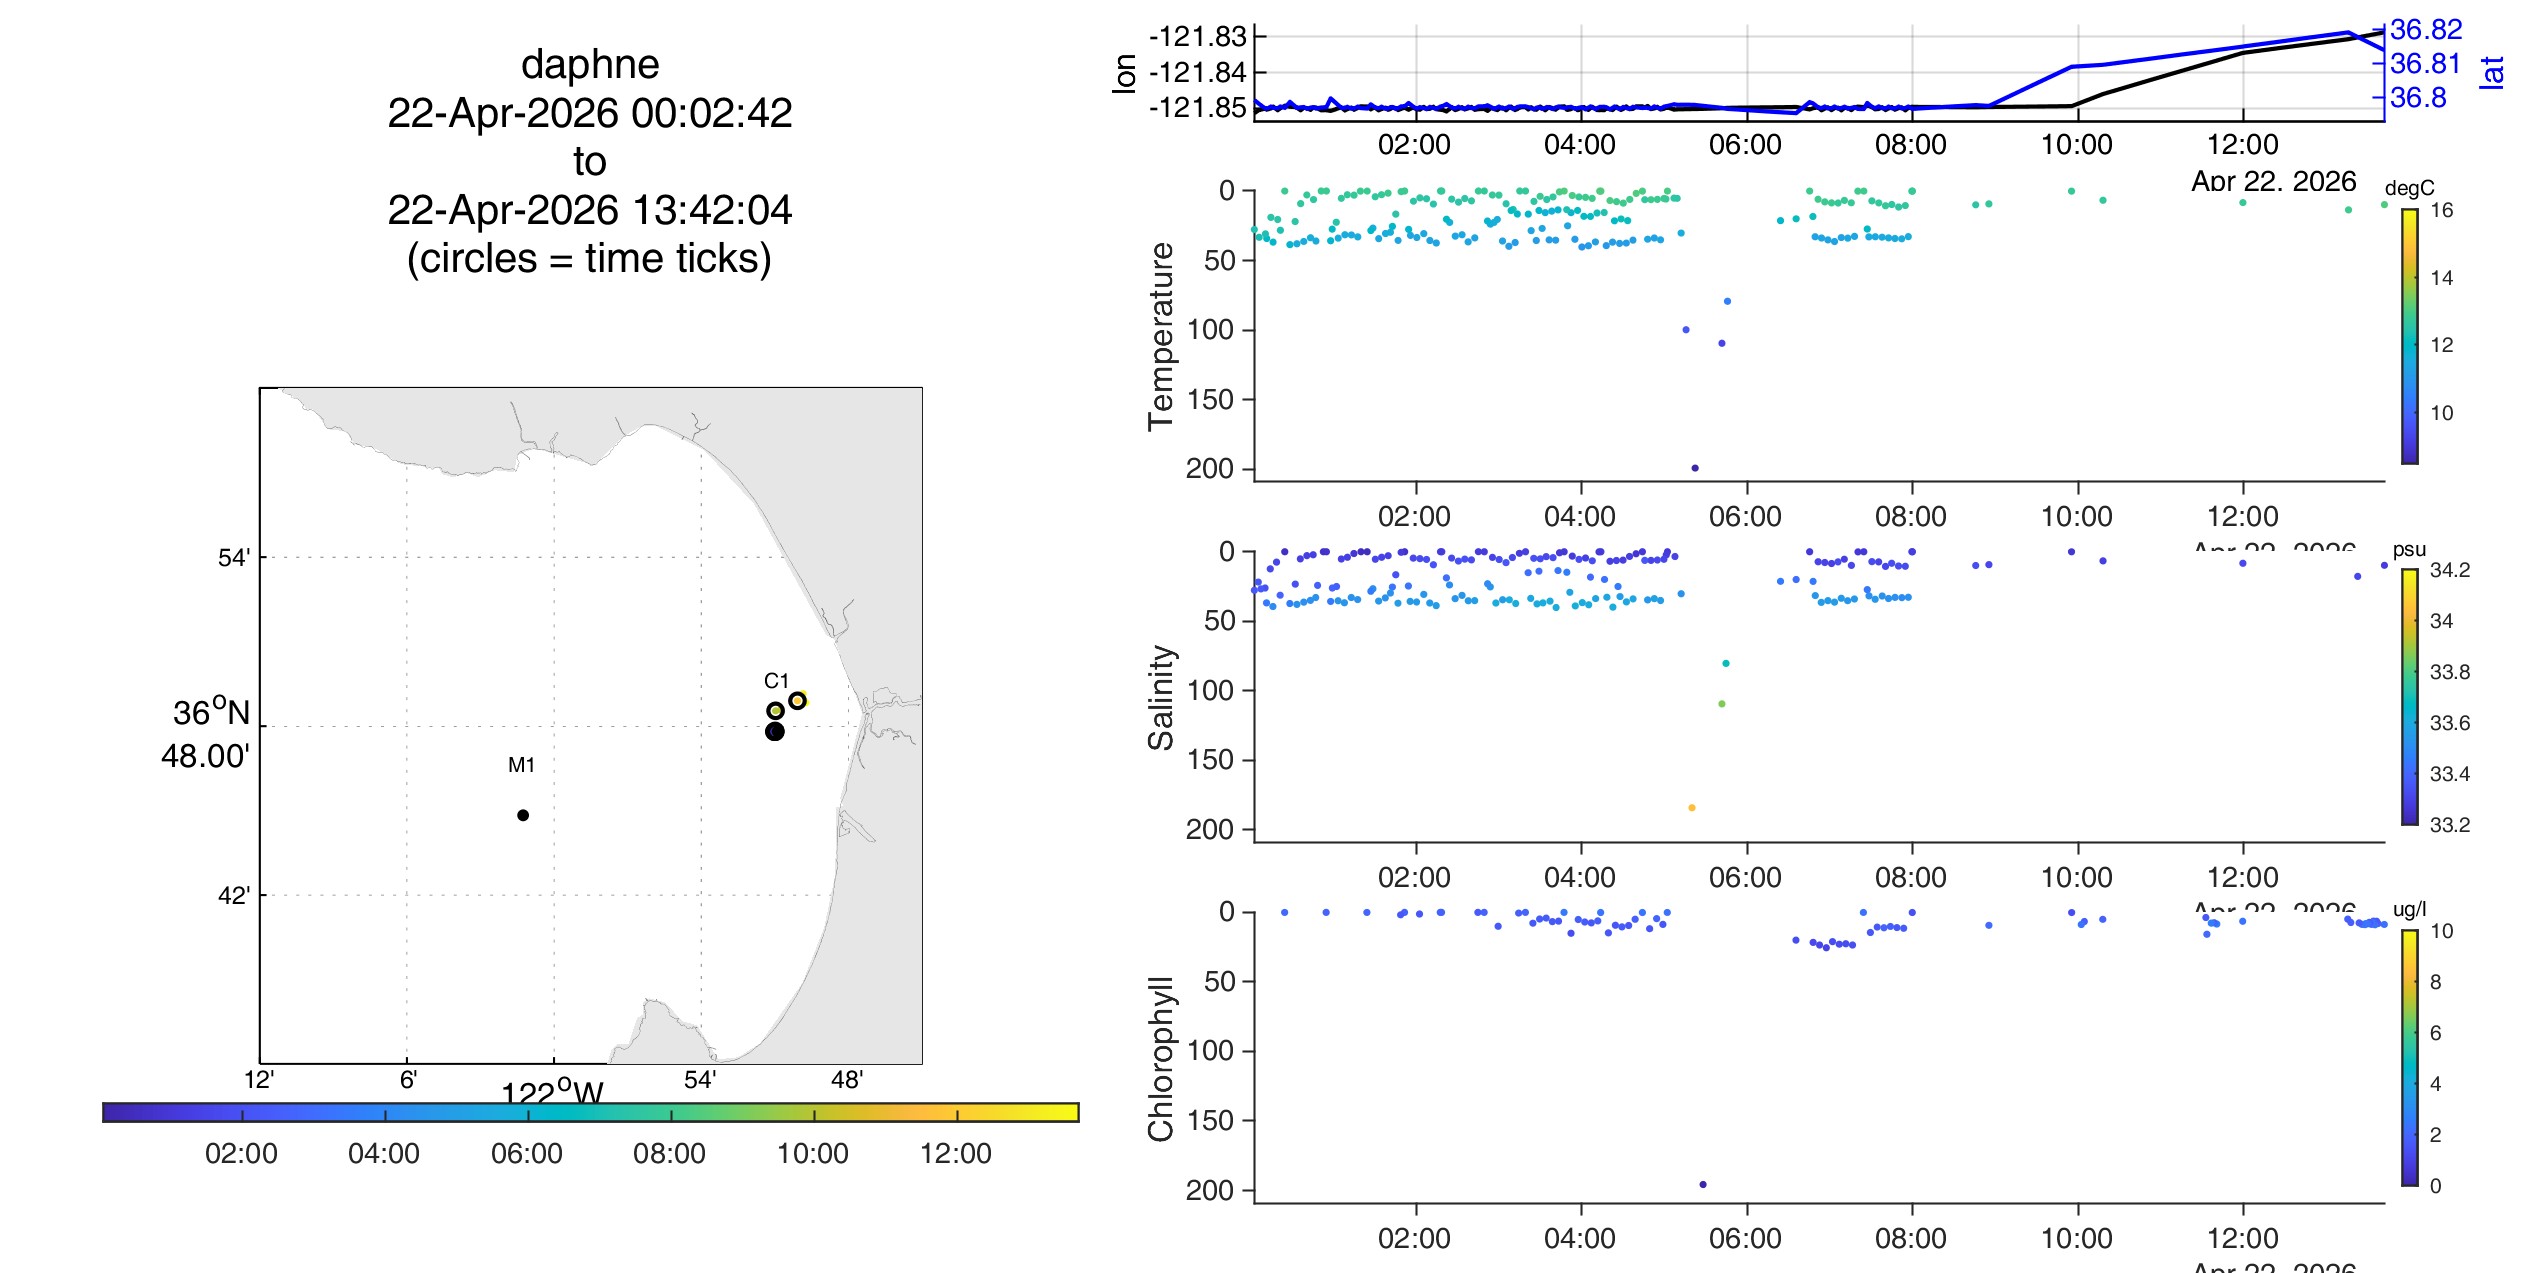
Task: Click the chlorophyll ug/l colorbar
Action: tap(2410, 1058)
